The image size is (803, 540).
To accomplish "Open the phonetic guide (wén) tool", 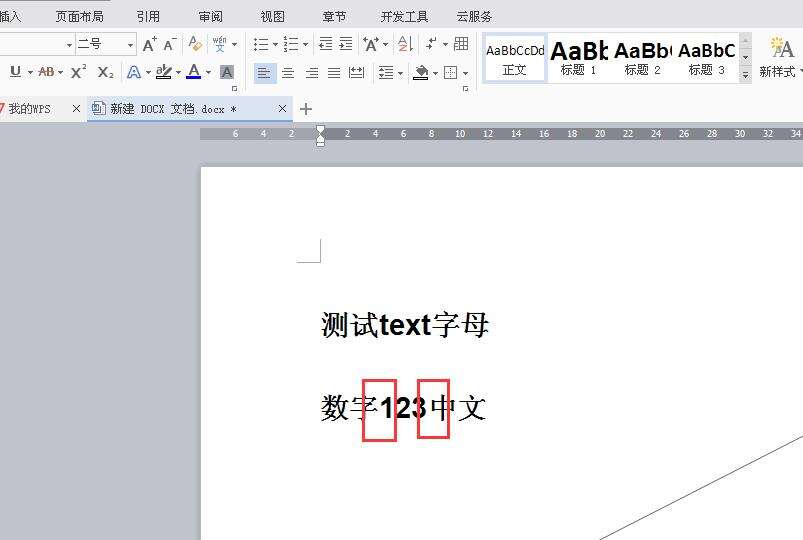I will click(219, 44).
